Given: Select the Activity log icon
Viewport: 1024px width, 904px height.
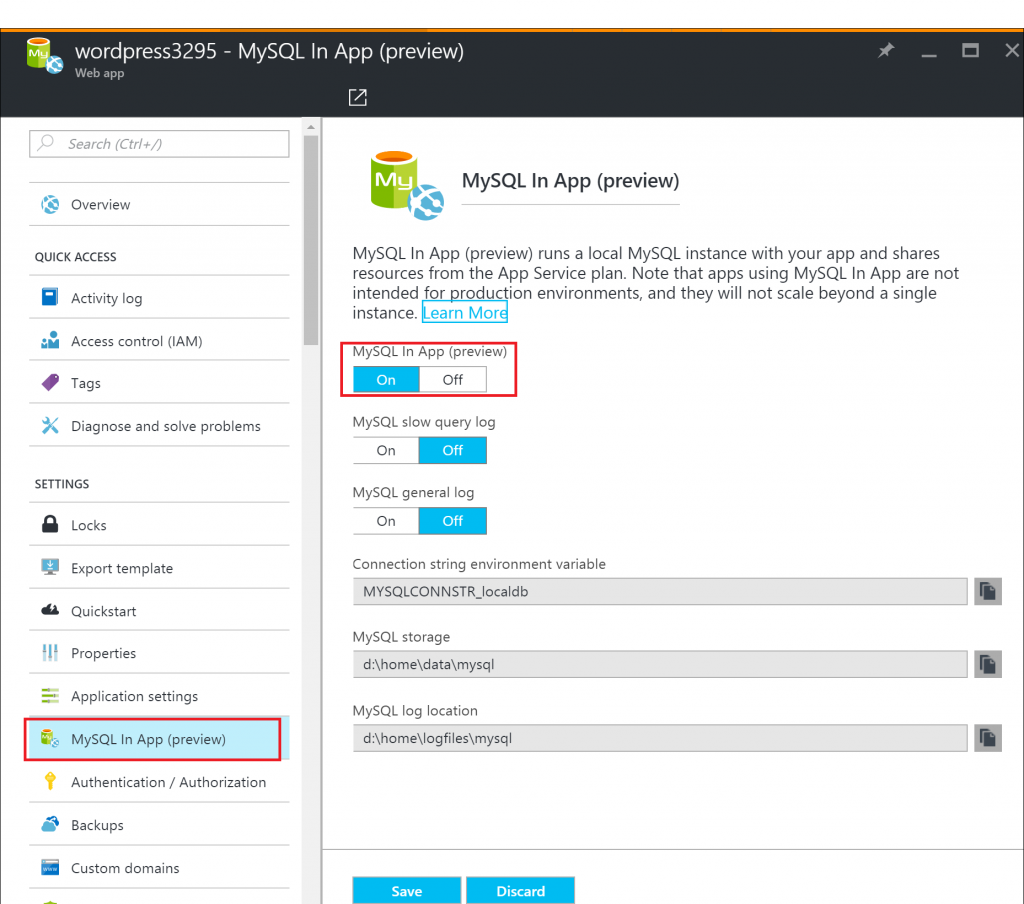Looking at the screenshot, I should click(48, 297).
